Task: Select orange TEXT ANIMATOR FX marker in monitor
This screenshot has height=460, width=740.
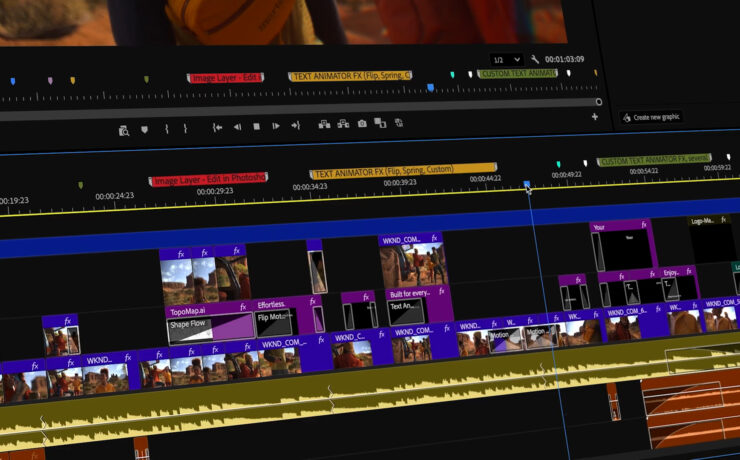Action: click(x=350, y=75)
